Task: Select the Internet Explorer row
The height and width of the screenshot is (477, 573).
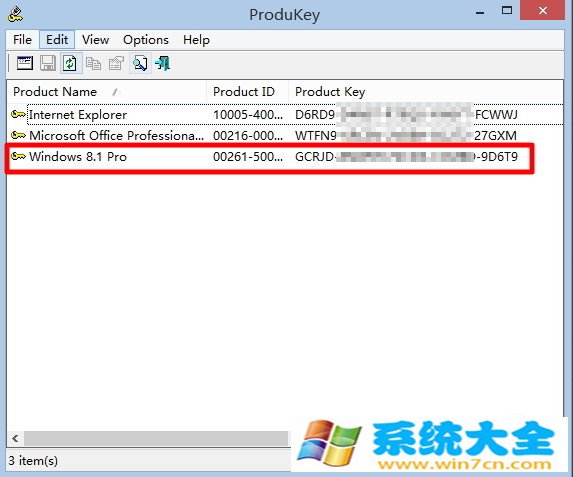Action: click(285, 114)
